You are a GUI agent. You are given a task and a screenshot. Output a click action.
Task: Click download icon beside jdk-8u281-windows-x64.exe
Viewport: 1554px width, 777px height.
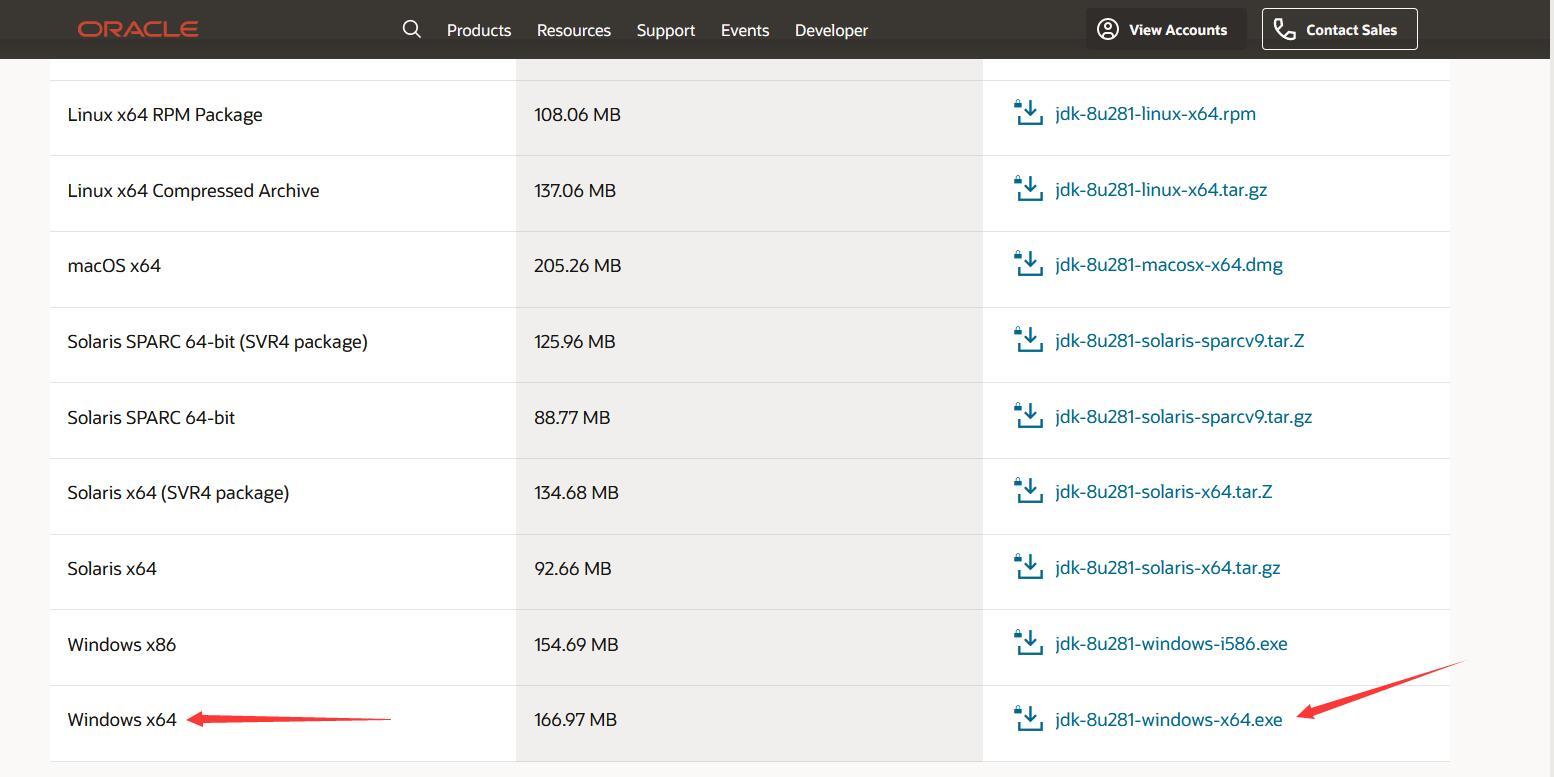pos(1028,719)
